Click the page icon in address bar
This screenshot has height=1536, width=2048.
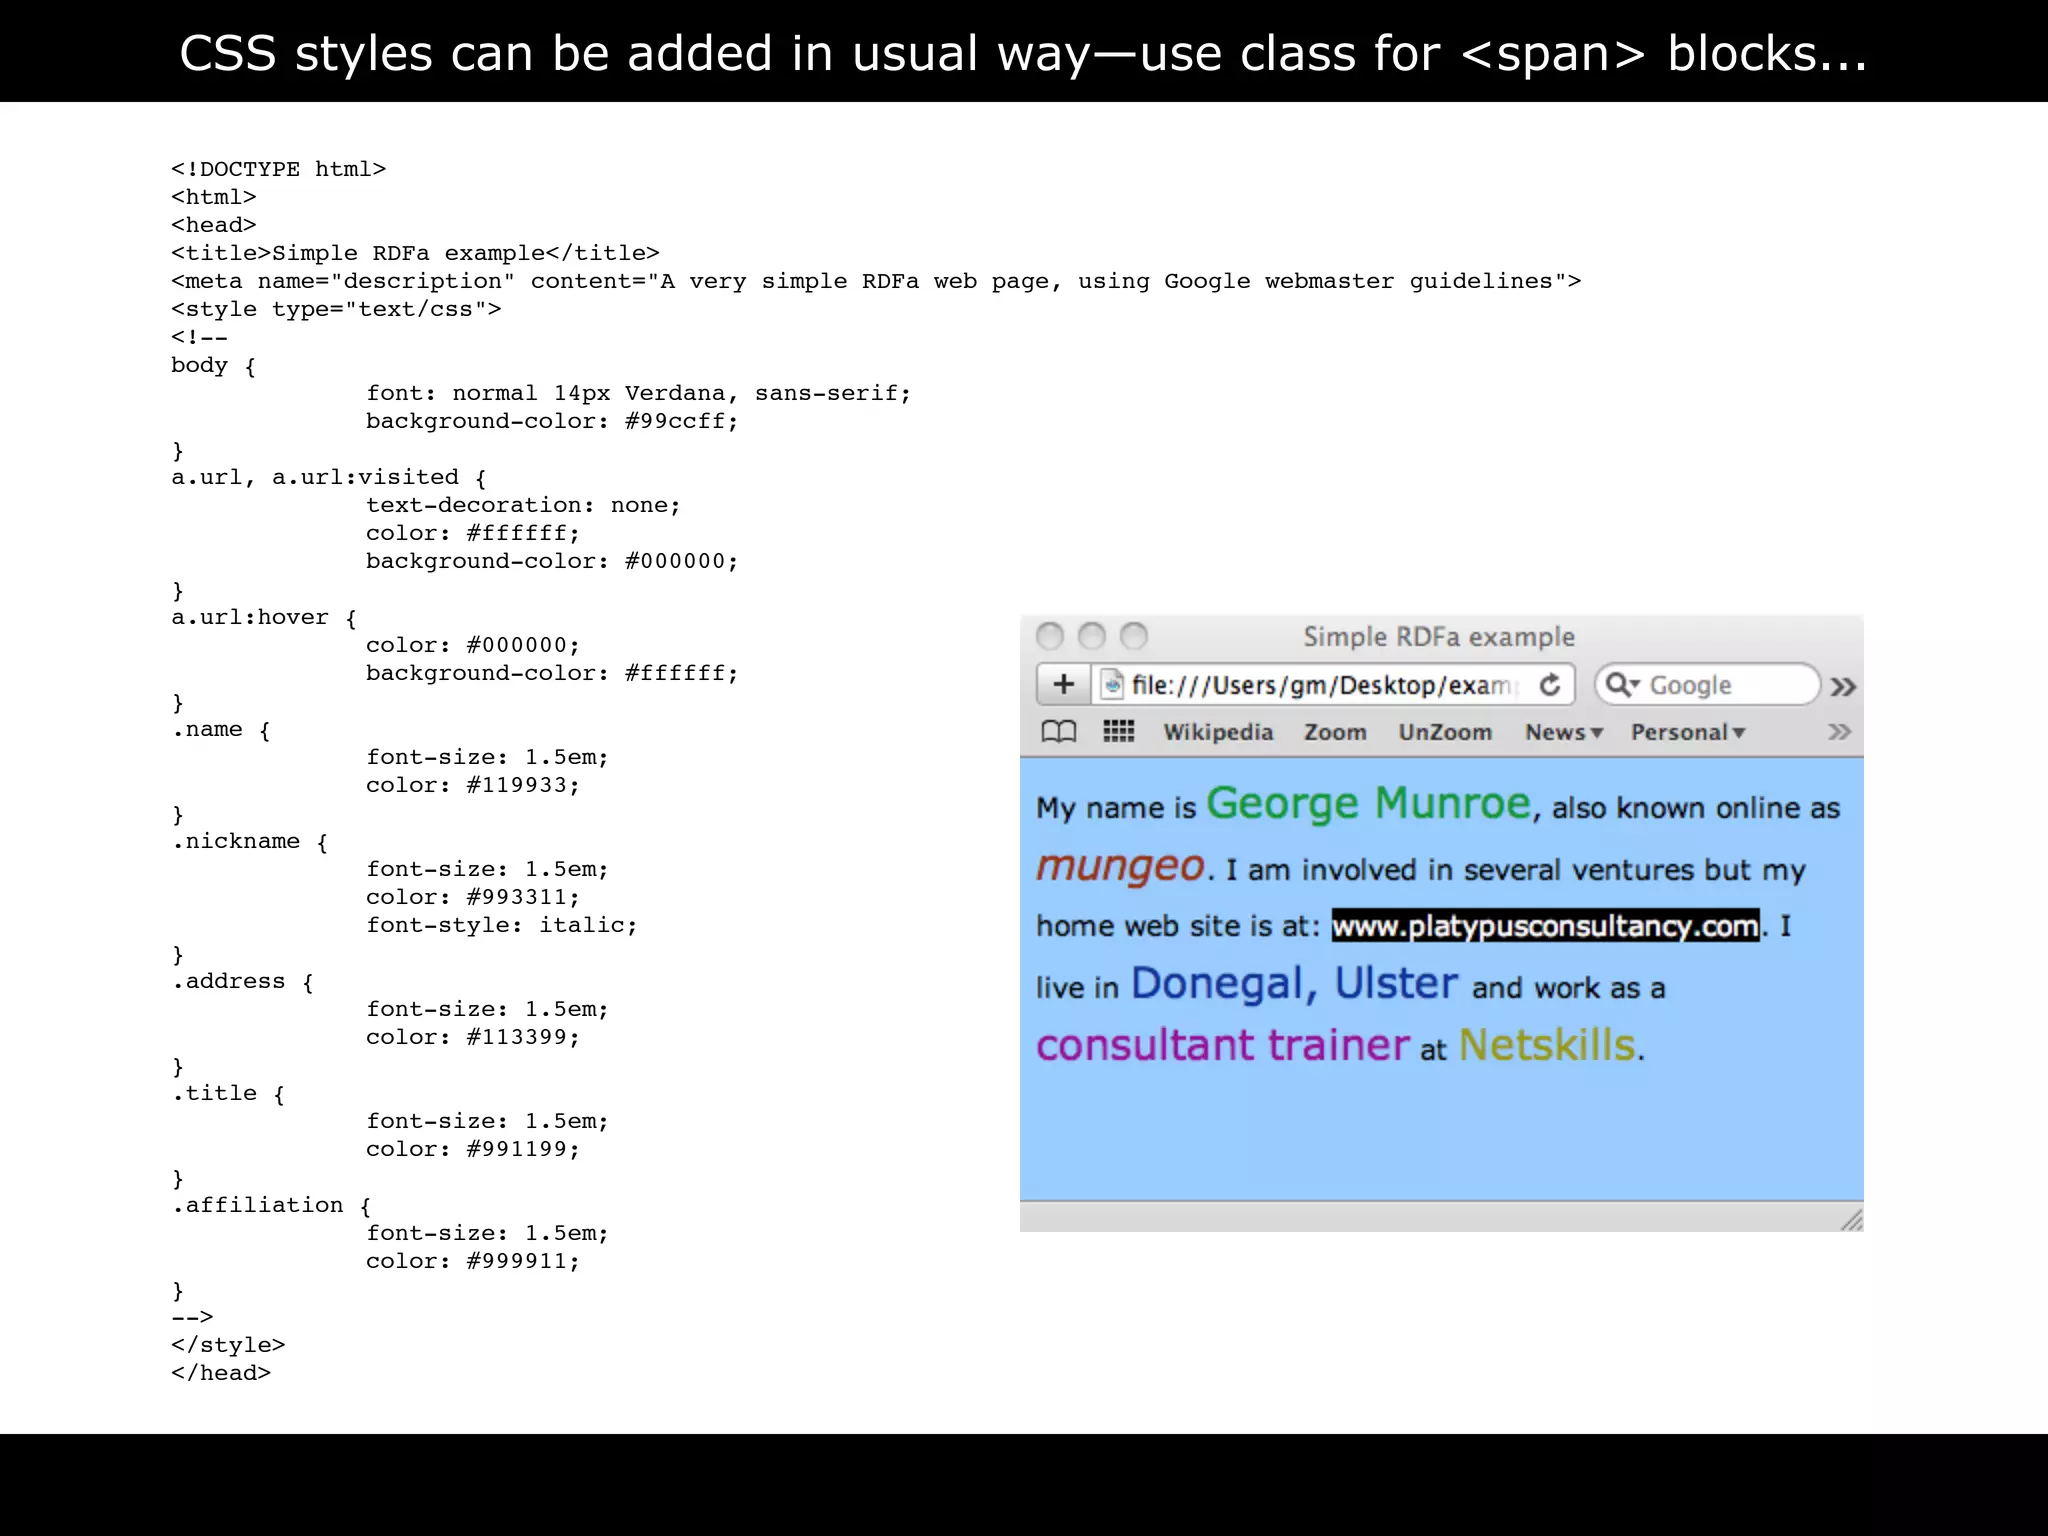click(x=1111, y=685)
